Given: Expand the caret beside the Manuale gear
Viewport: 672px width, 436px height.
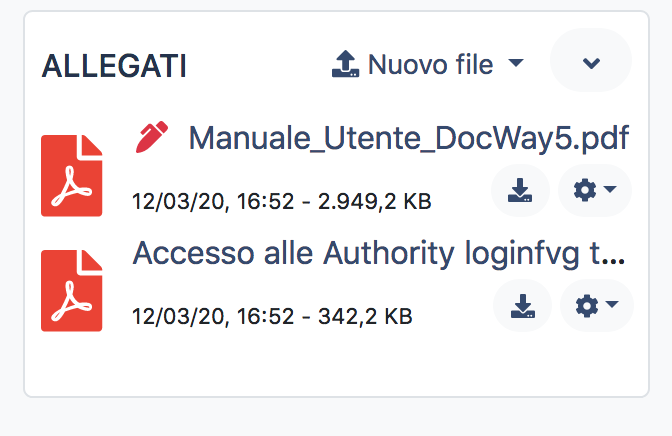Looking at the screenshot, I should pos(610,189).
